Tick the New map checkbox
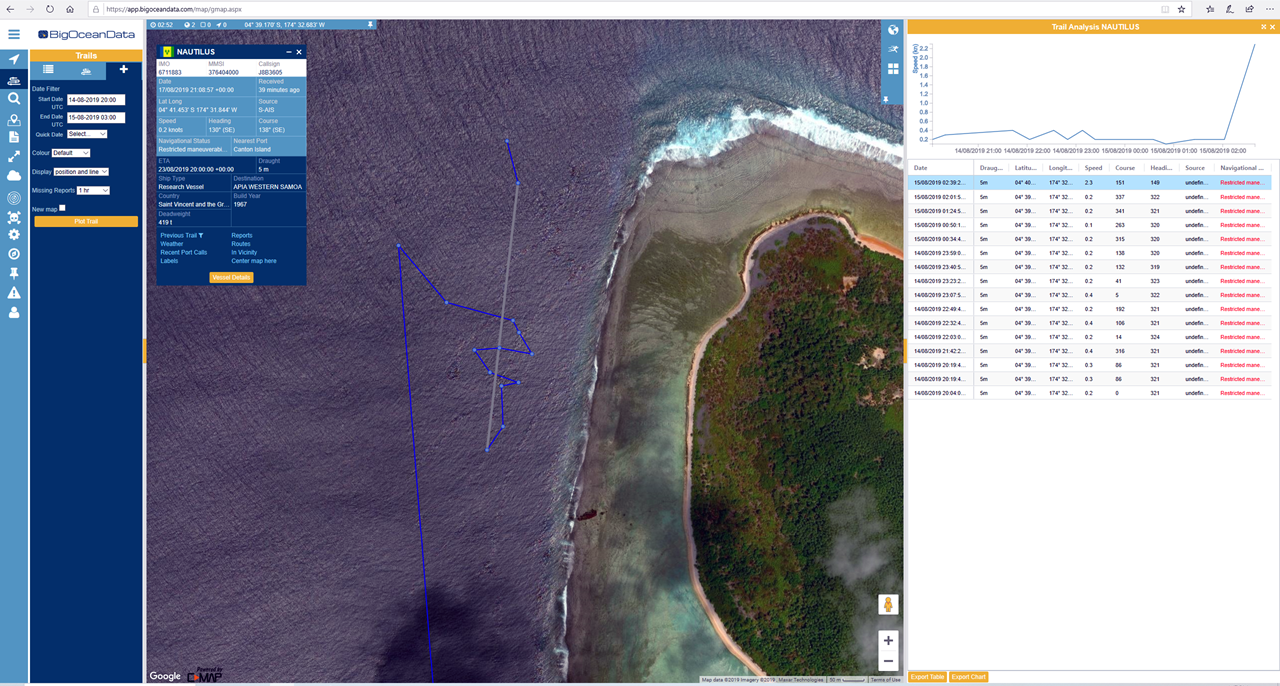 (x=62, y=209)
